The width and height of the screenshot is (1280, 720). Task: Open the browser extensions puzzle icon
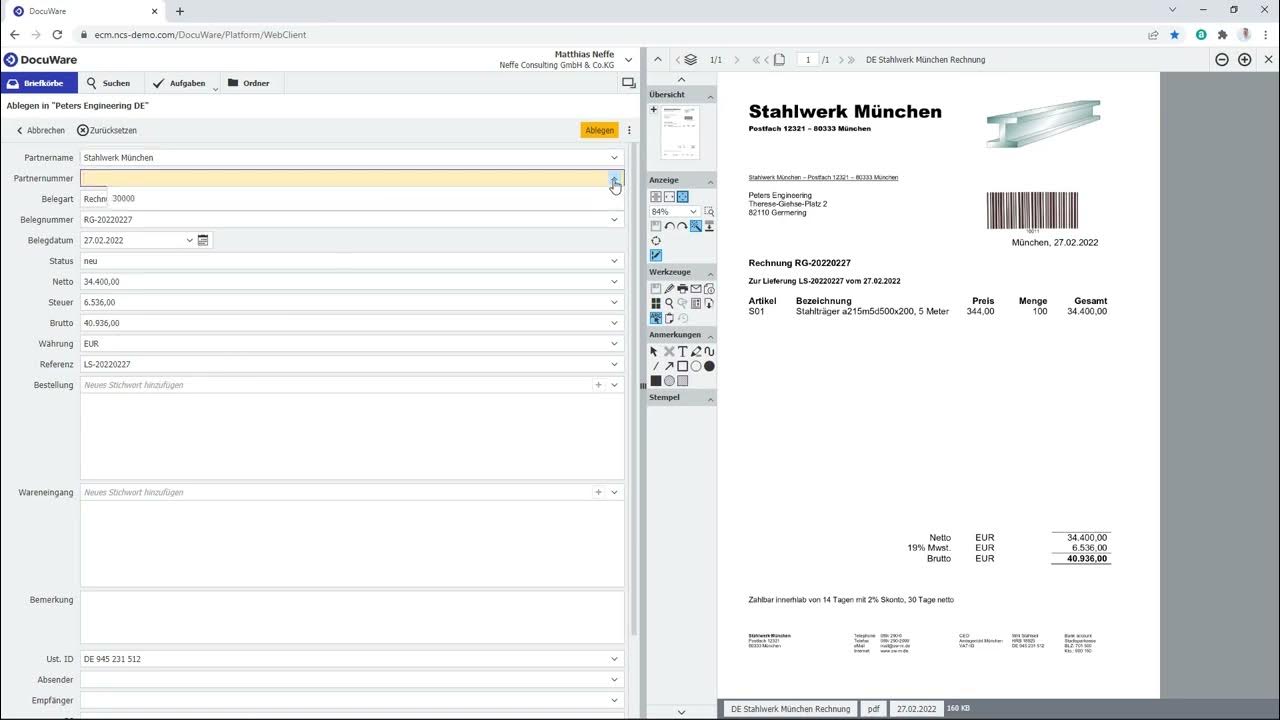pos(1222,34)
